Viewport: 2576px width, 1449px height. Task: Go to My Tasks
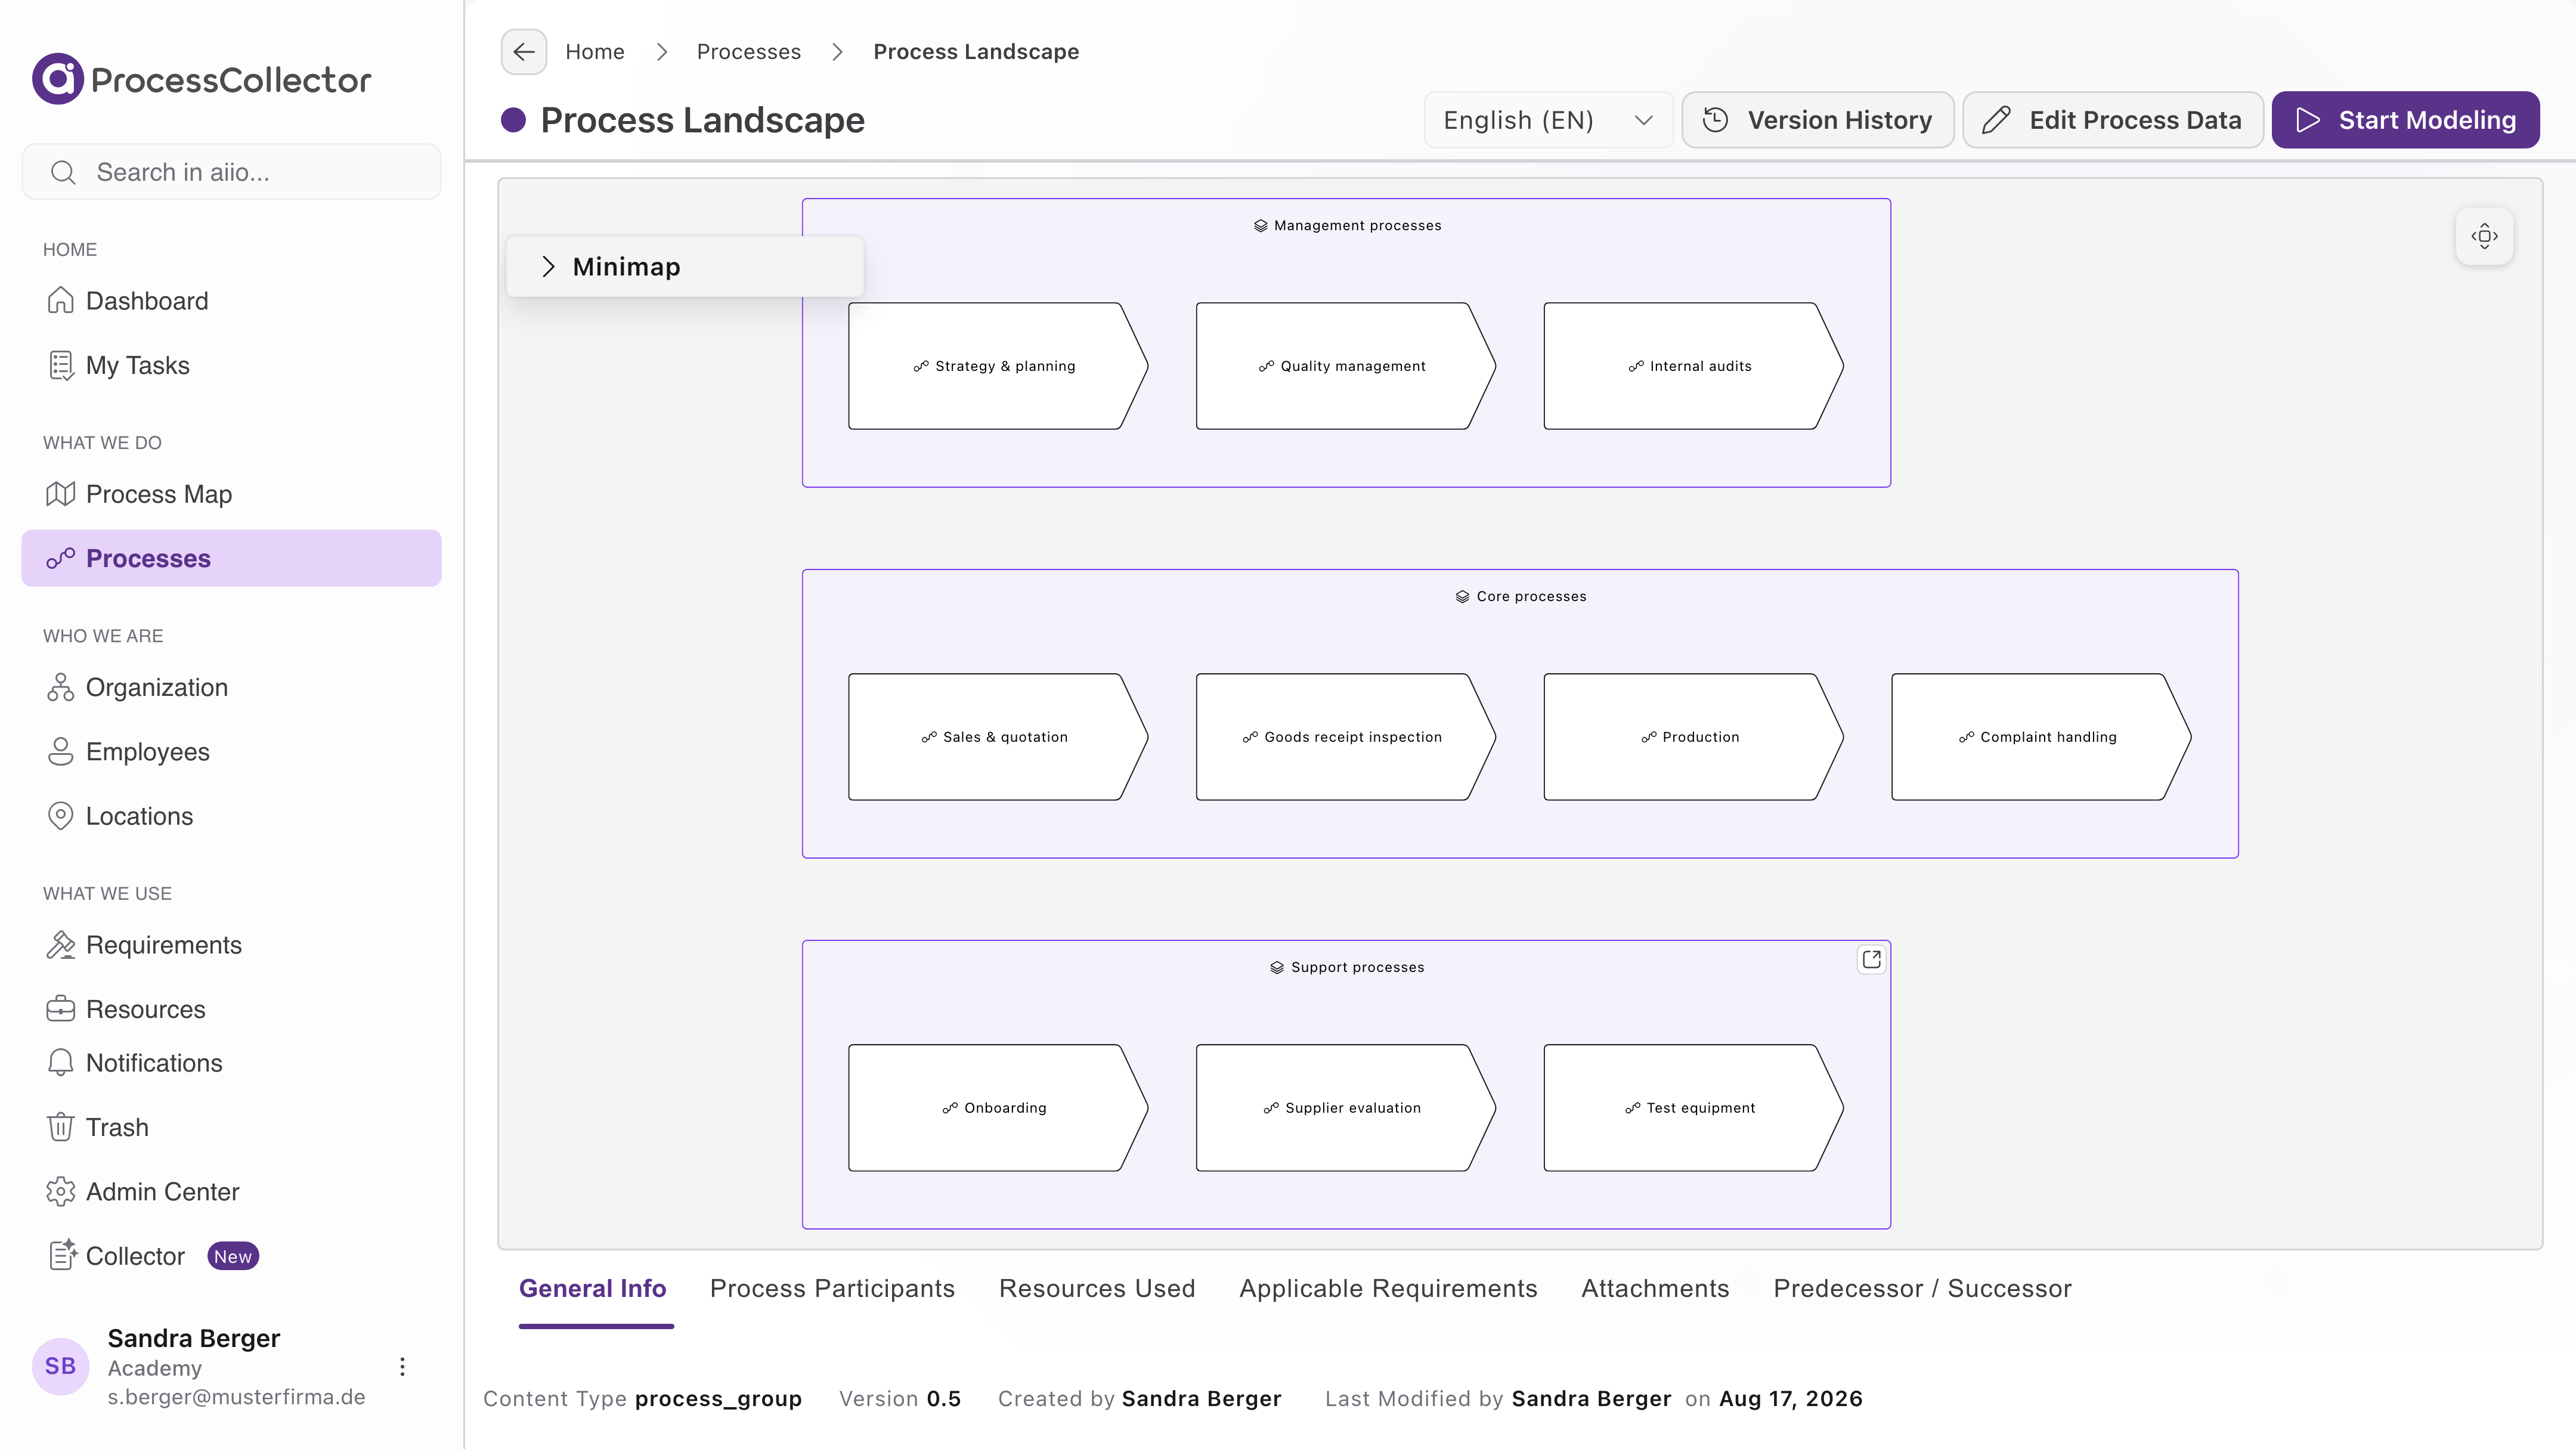pos(231,365)
